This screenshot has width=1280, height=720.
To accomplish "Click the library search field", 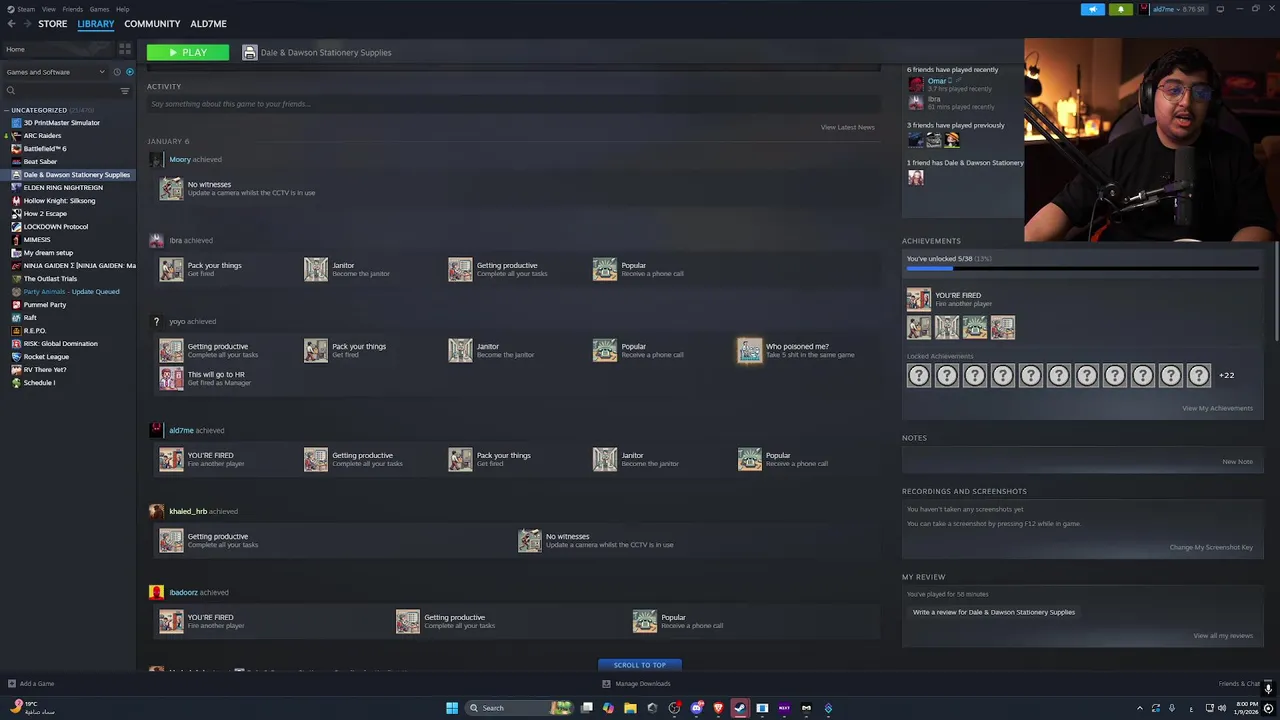I will pyautogui.click(x=62, y=91).
